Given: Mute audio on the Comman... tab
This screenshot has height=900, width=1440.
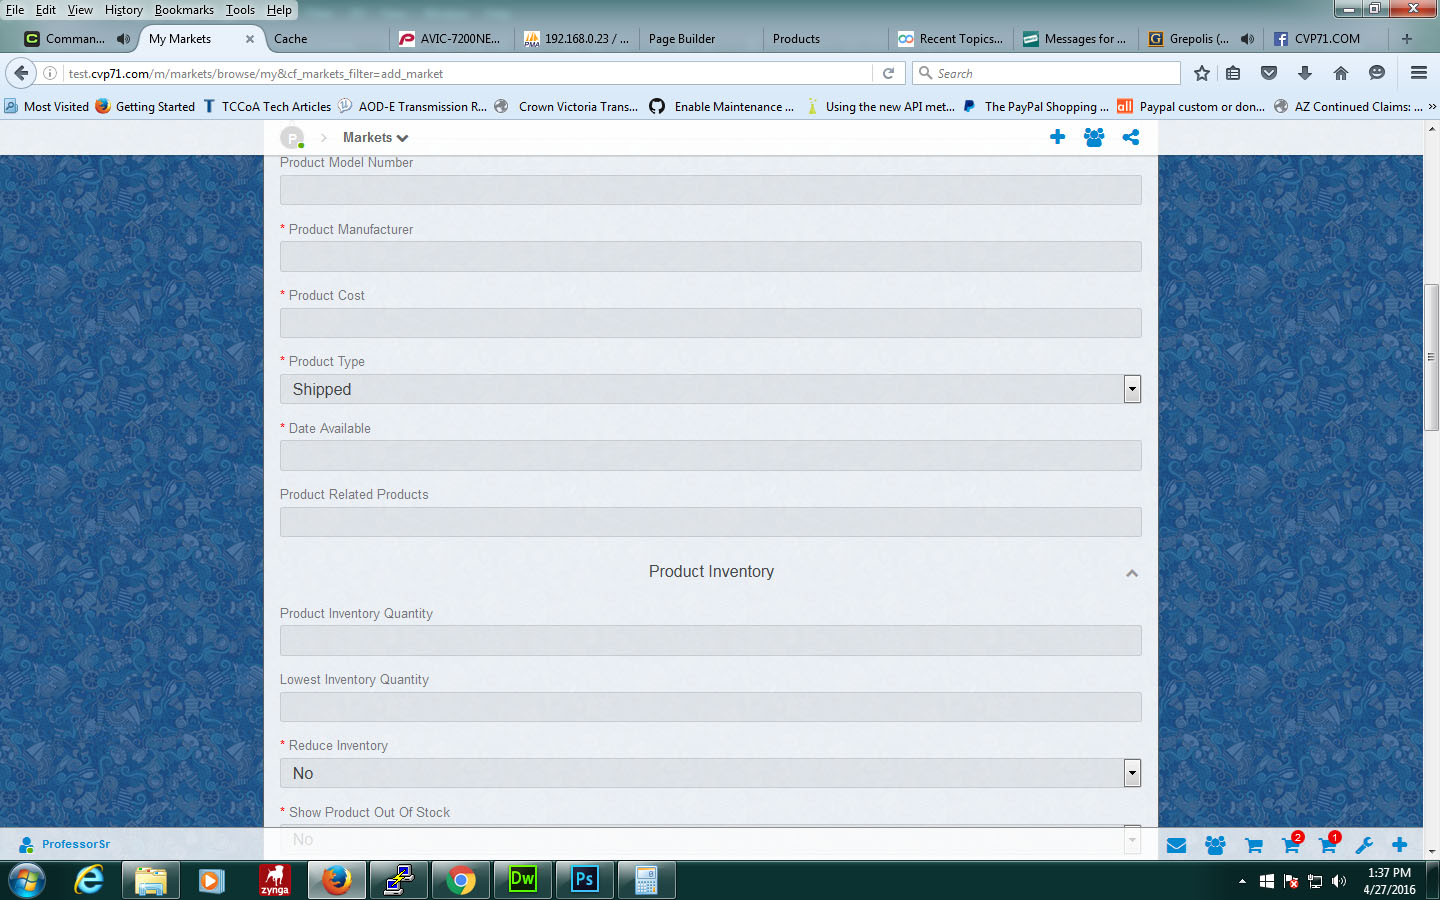Looking at the screenshot, I should tap(123, 39).
